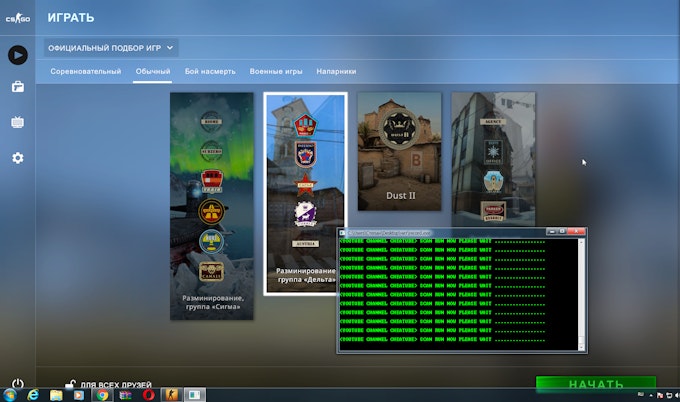
Task: Click the CANALS map badge
Action: click(x=211, y=271)
